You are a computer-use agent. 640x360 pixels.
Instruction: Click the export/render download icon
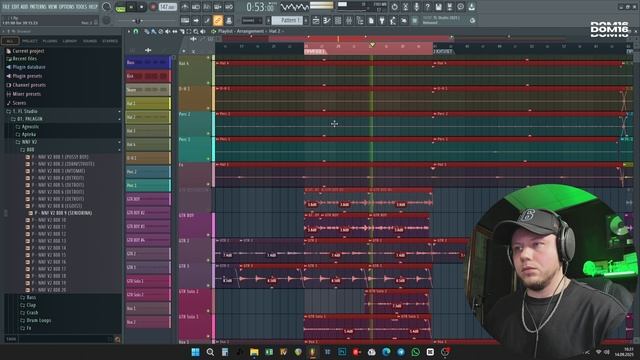click(x=471, y=7)
